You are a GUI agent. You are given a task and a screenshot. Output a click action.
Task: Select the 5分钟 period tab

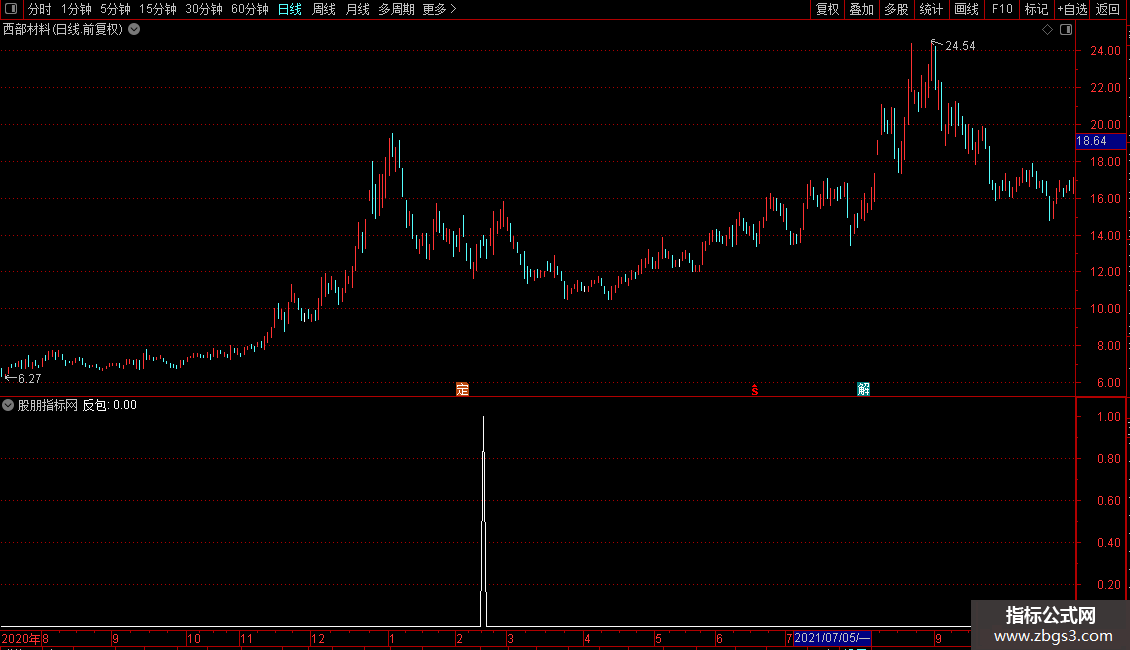[x=115, y=9]
